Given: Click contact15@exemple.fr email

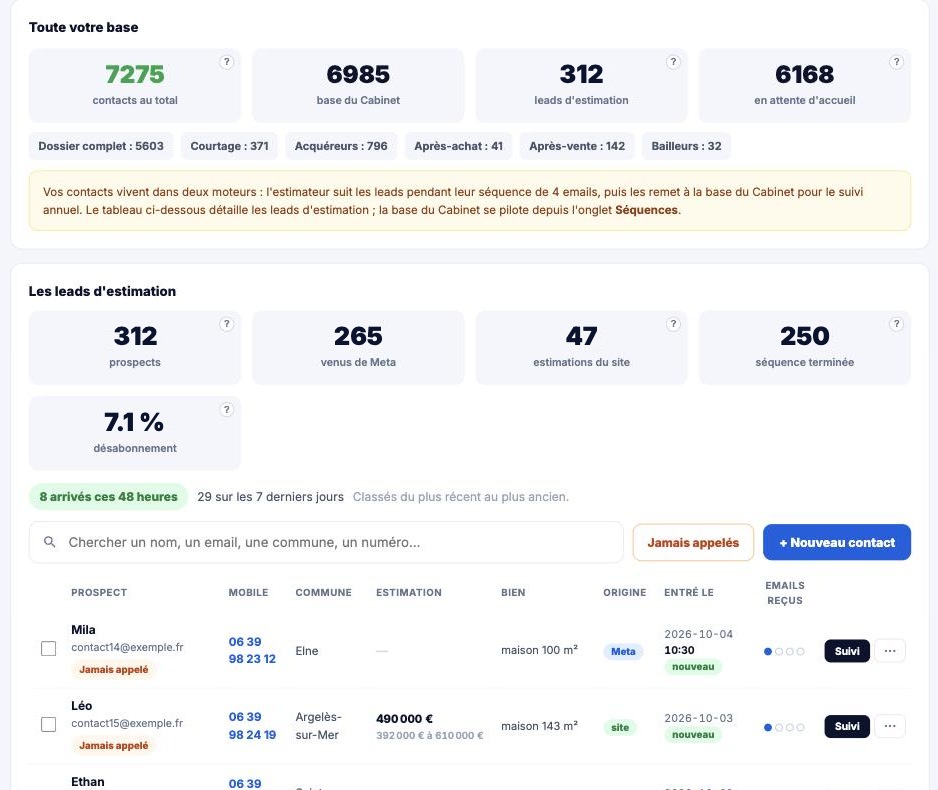Looking at the screenshot, I should coord(127,723).
